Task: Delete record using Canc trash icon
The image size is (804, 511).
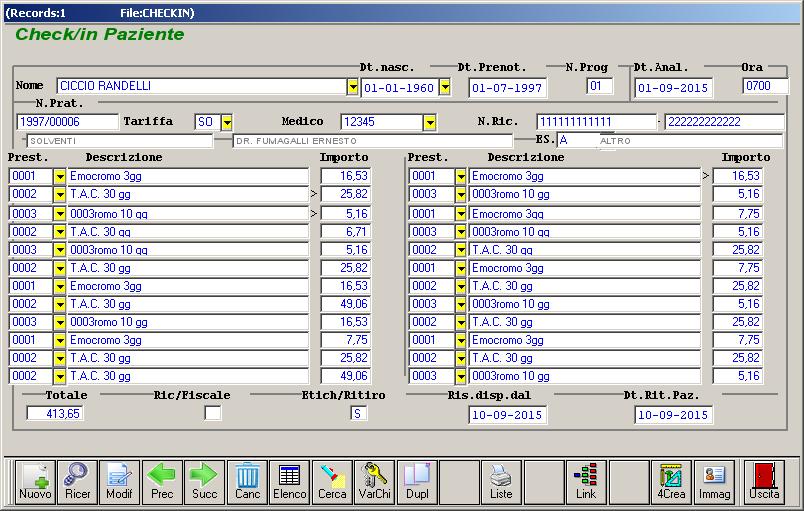Action: (247, 482)
